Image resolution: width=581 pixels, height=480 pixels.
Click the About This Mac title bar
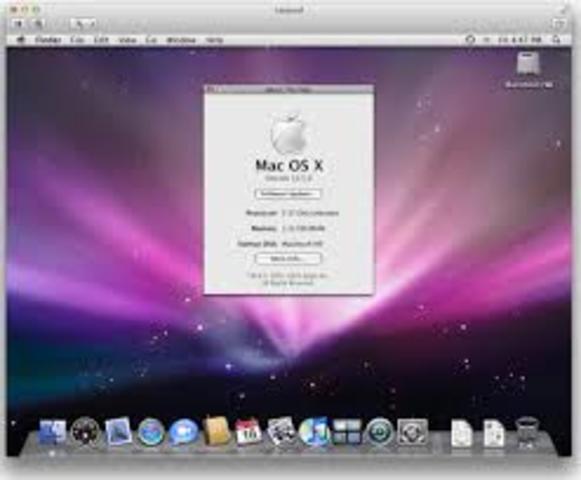click(x=289, y=89)
